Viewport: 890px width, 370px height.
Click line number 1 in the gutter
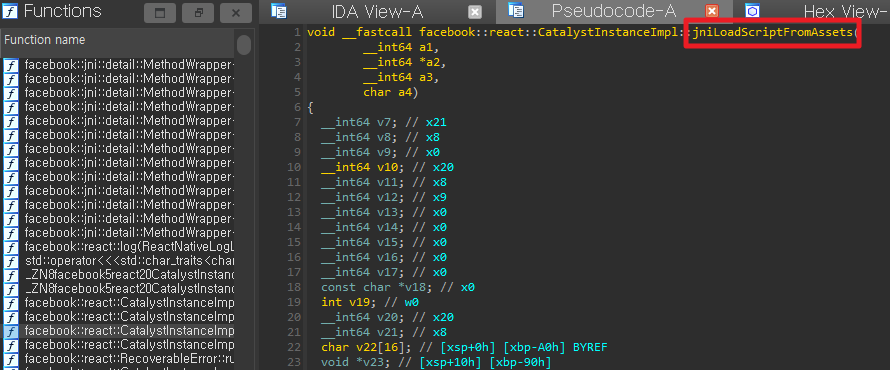point(297,32)
